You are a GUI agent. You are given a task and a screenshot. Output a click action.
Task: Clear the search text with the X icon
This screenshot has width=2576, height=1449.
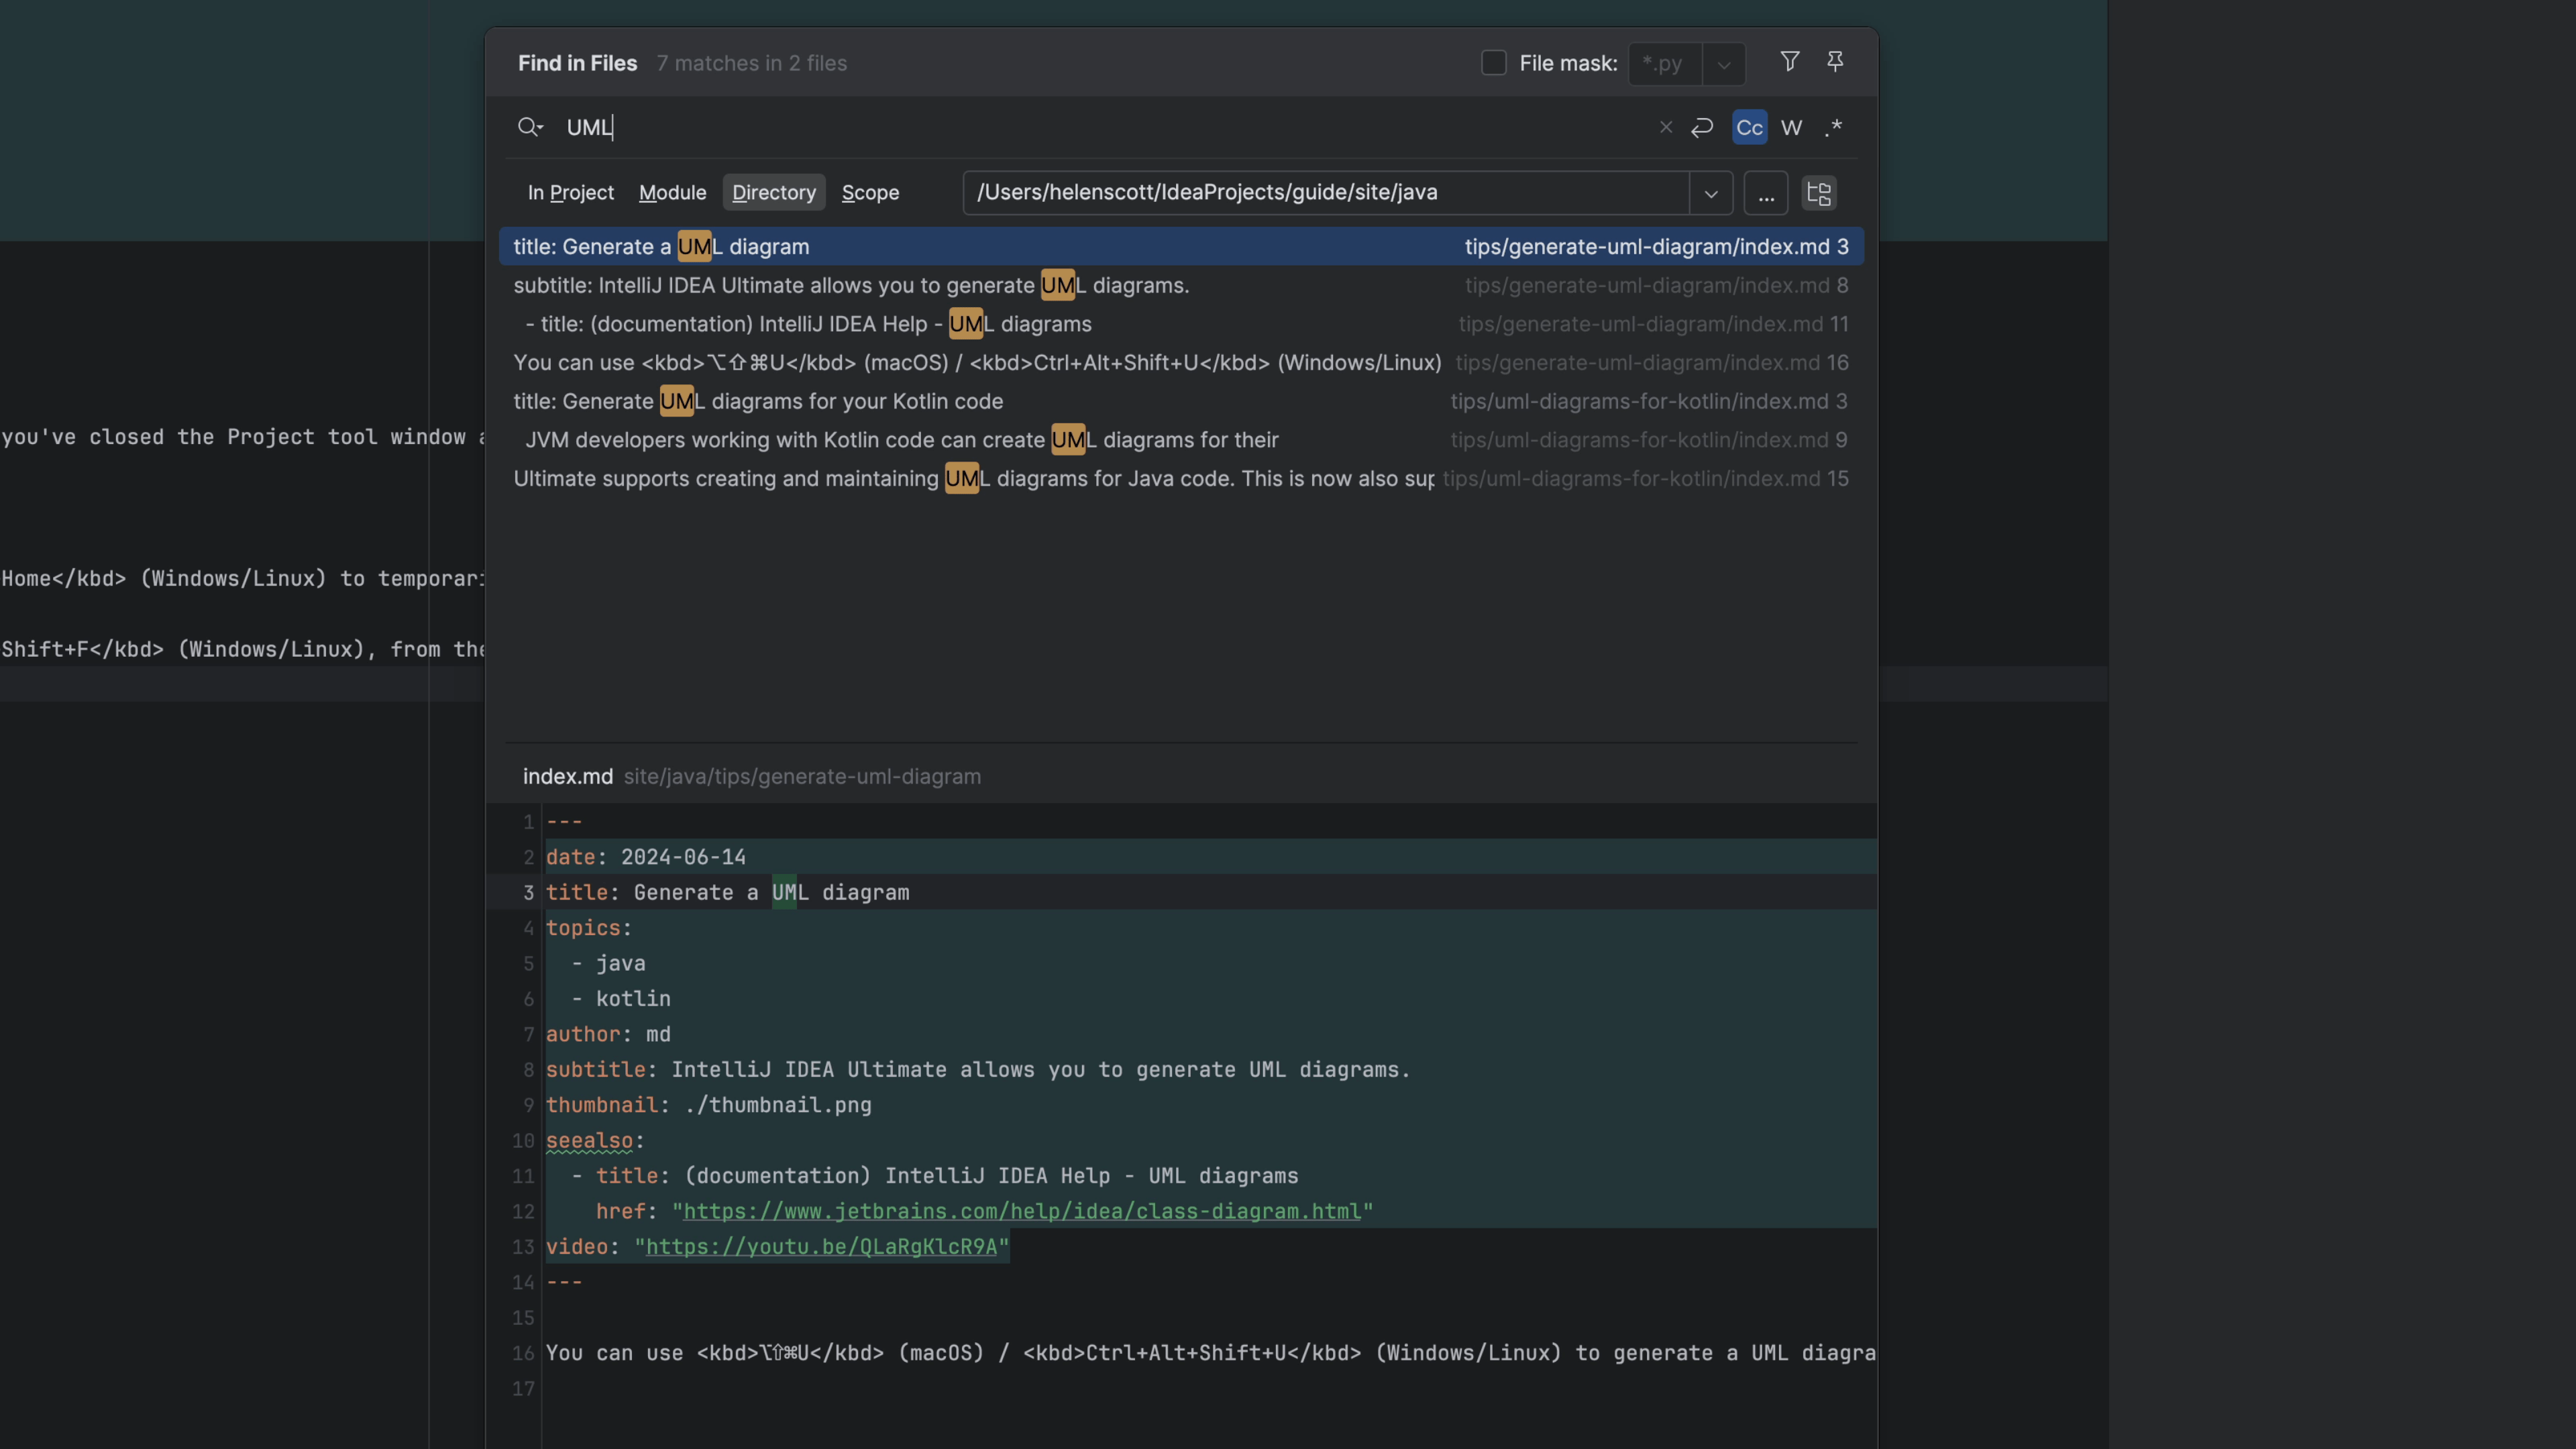[x=1665, y=127]
